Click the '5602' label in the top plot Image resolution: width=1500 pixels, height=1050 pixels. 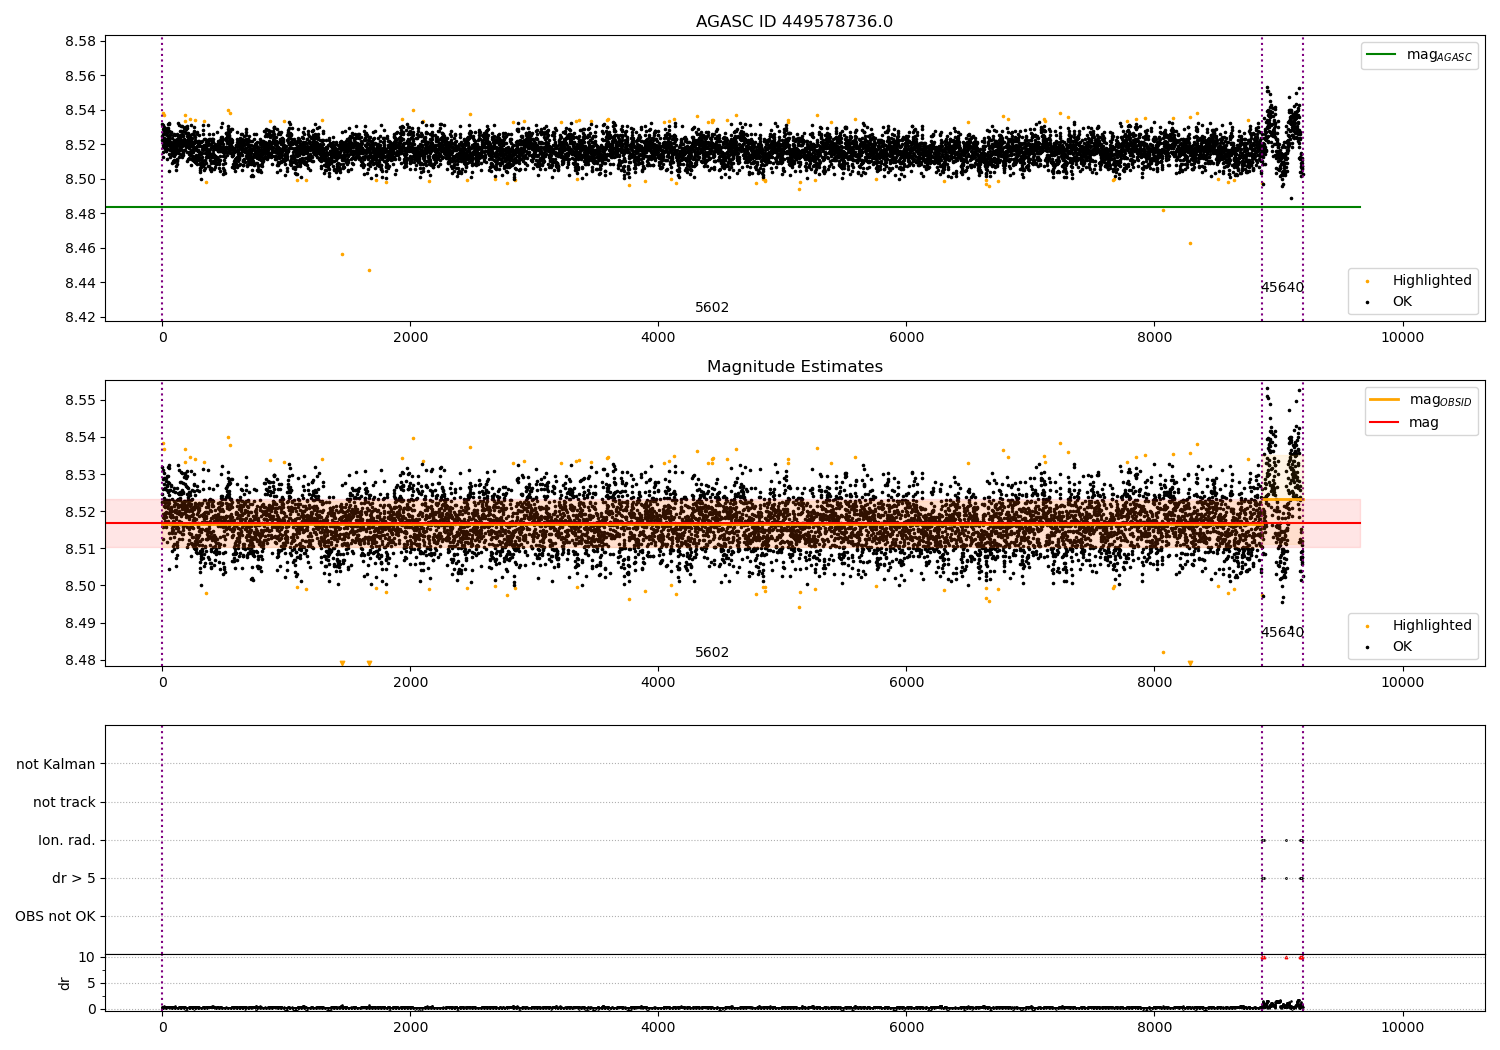[712, 308]
